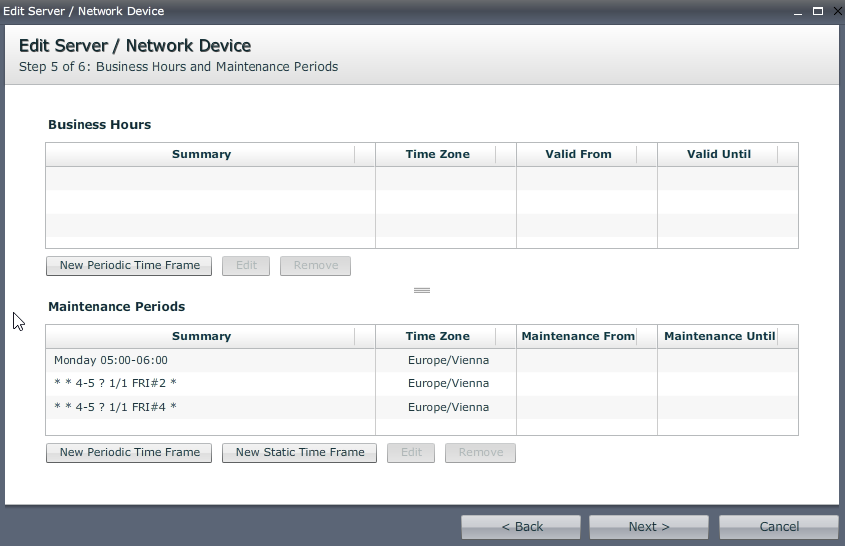Screen dimensions: 845x546
Task: Click Remove below the Maintenance Periods table
Action: [480, 453]
